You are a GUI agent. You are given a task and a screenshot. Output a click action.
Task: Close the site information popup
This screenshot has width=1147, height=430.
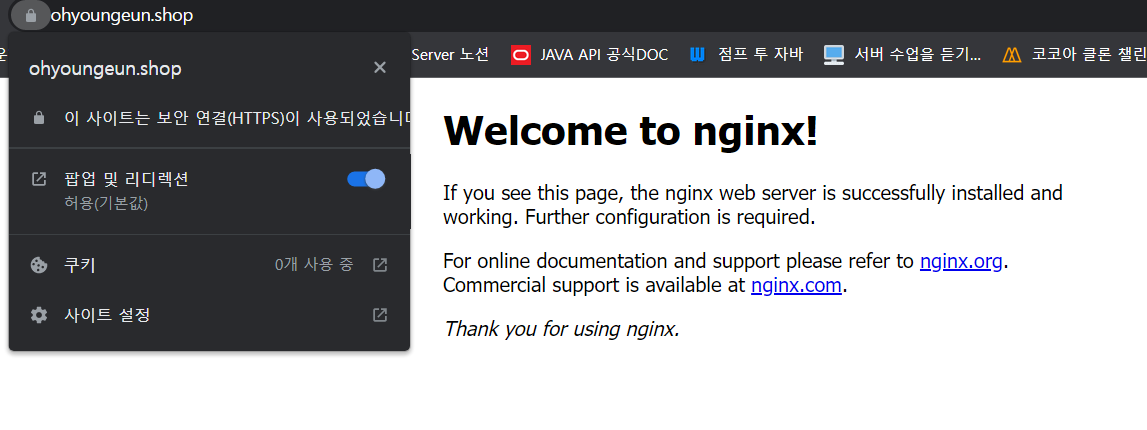tap(380, 68)
